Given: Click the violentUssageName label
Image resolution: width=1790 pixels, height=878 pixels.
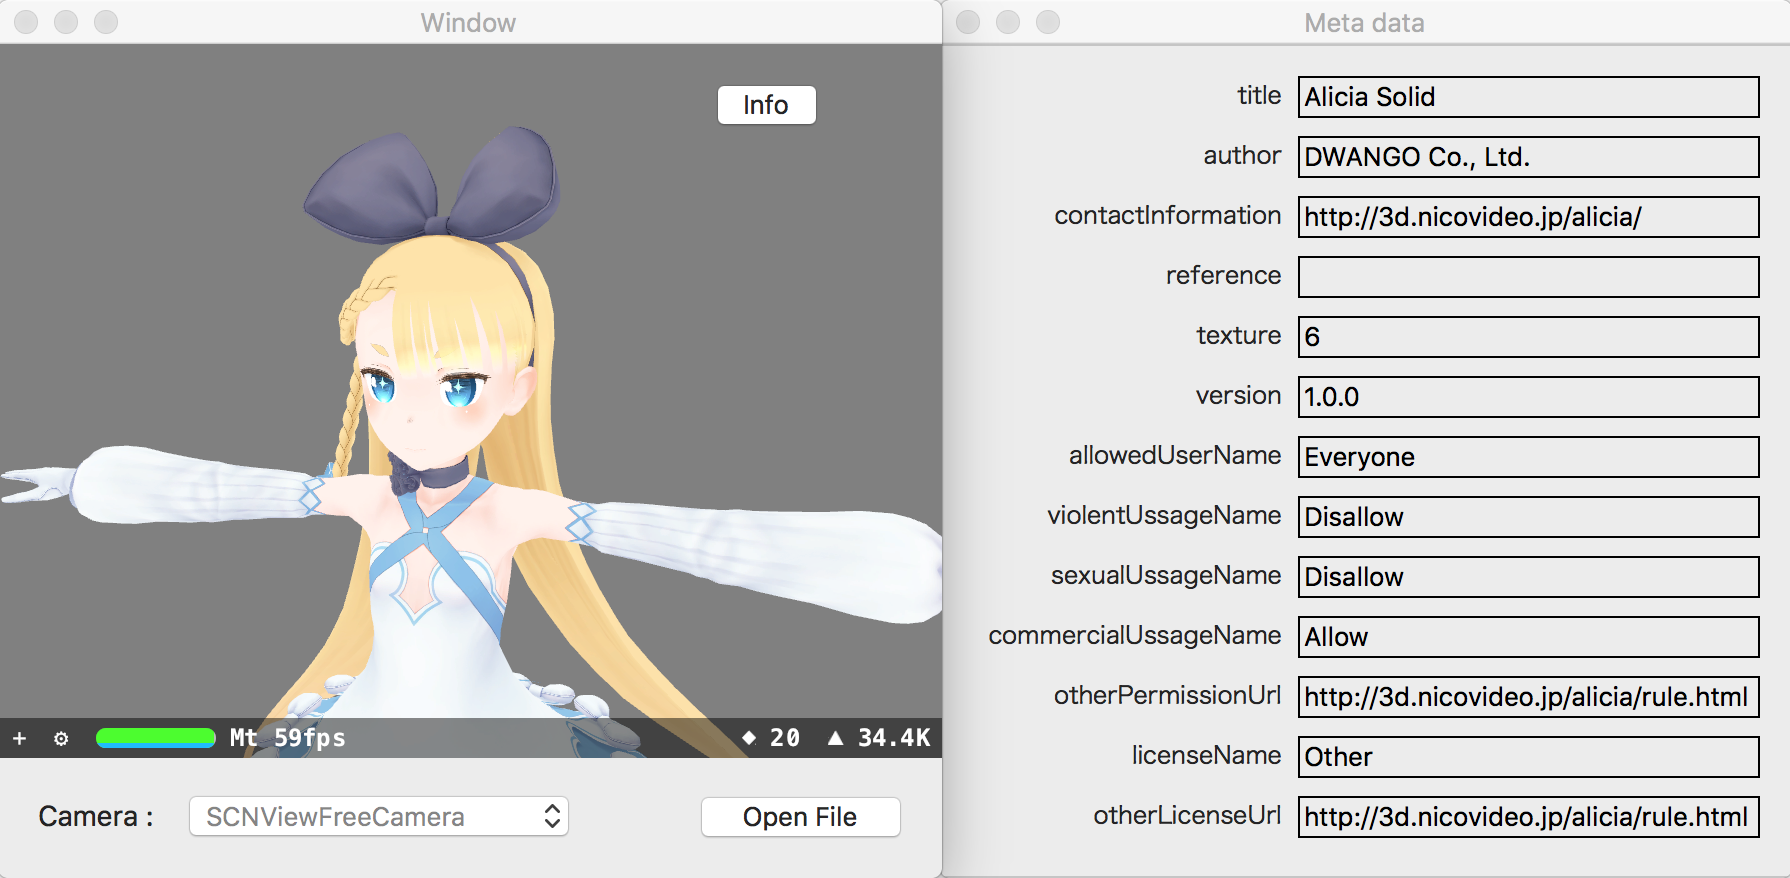Looking at the screenshot, I should point(1164,515).
